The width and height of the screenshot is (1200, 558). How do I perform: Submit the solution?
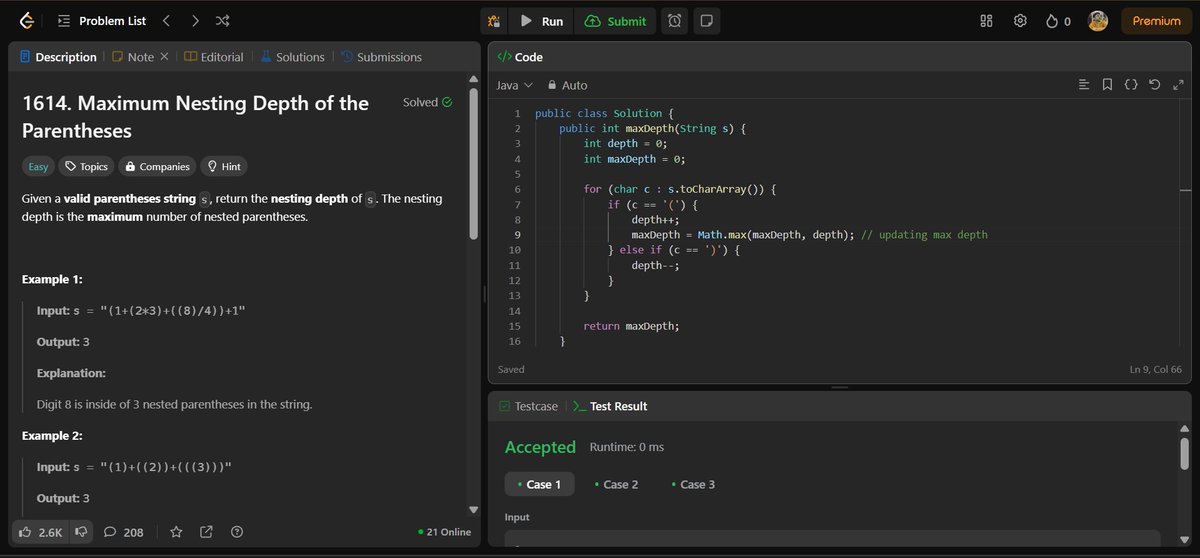(615, 21)
